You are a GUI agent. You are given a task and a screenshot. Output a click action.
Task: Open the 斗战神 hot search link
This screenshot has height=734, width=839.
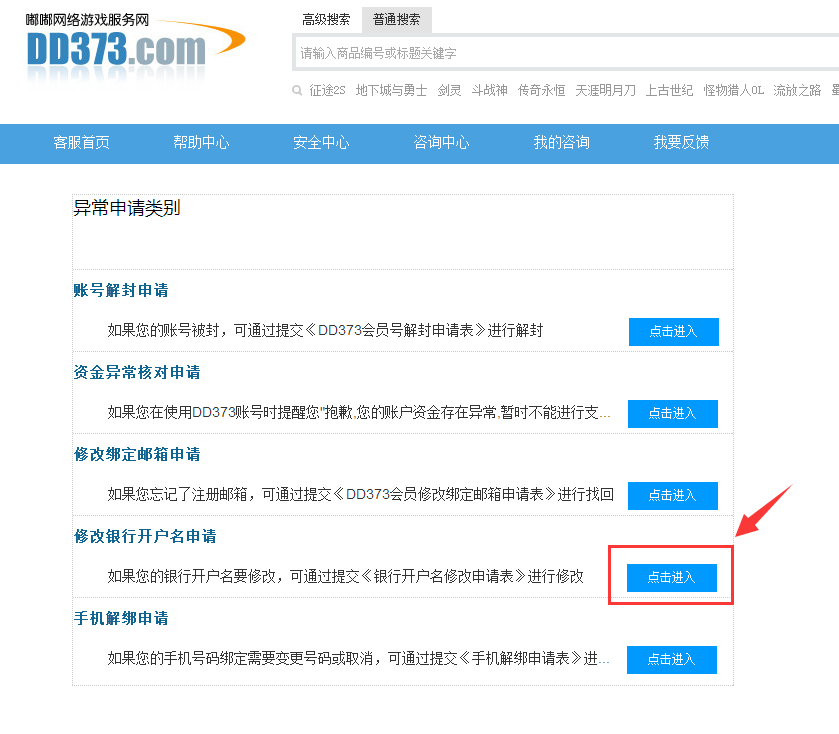[x=489, y=90]
